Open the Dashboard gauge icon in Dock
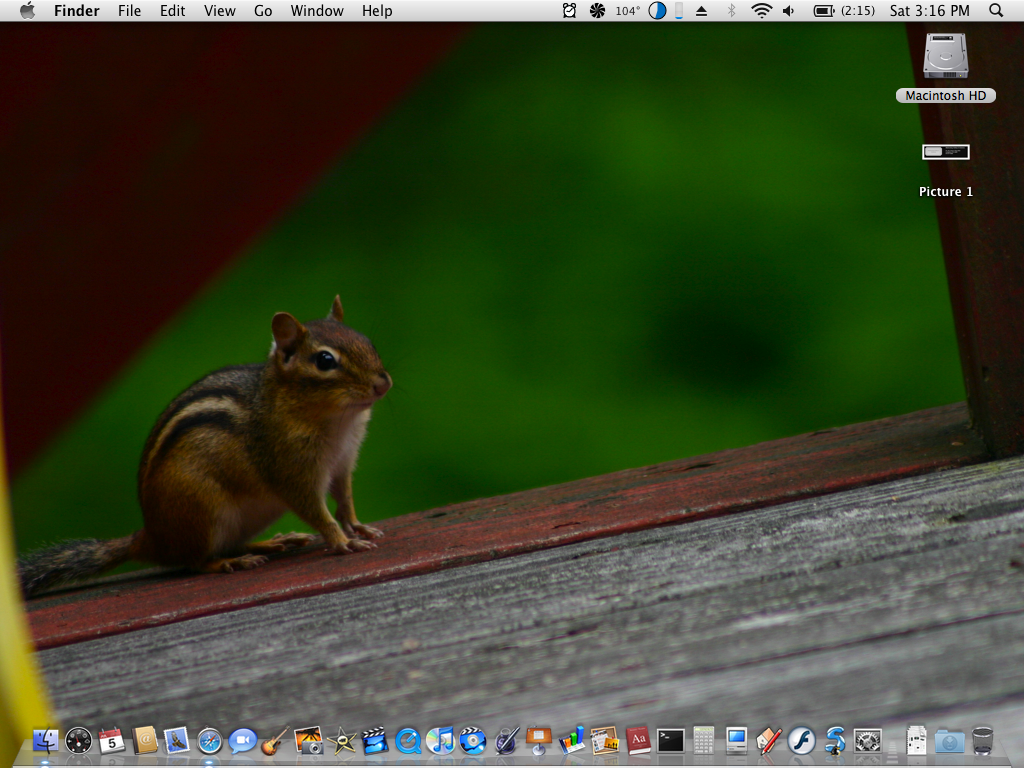Viewport: 1024px width, 768px height. (x=79, y=741)
